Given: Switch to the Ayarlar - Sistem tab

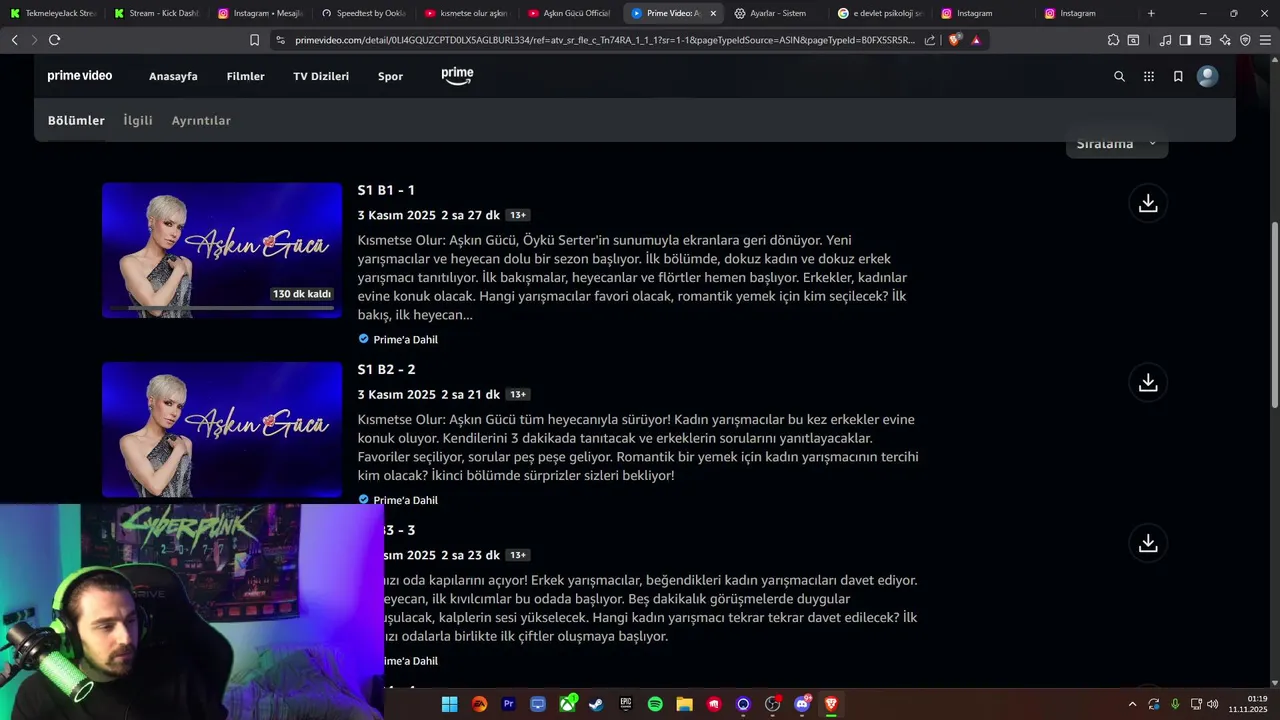Looking at the screenshot, I should (x=777, y=13).
